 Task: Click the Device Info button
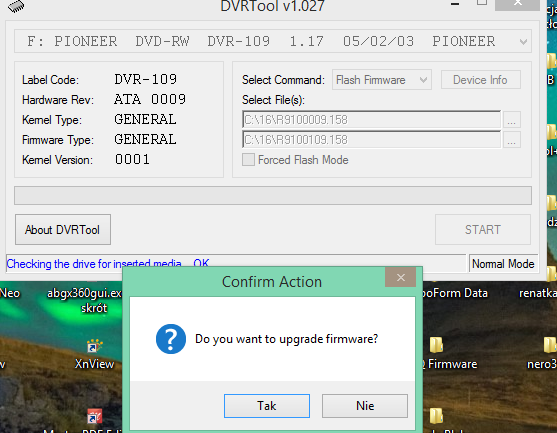pos(481,80)
